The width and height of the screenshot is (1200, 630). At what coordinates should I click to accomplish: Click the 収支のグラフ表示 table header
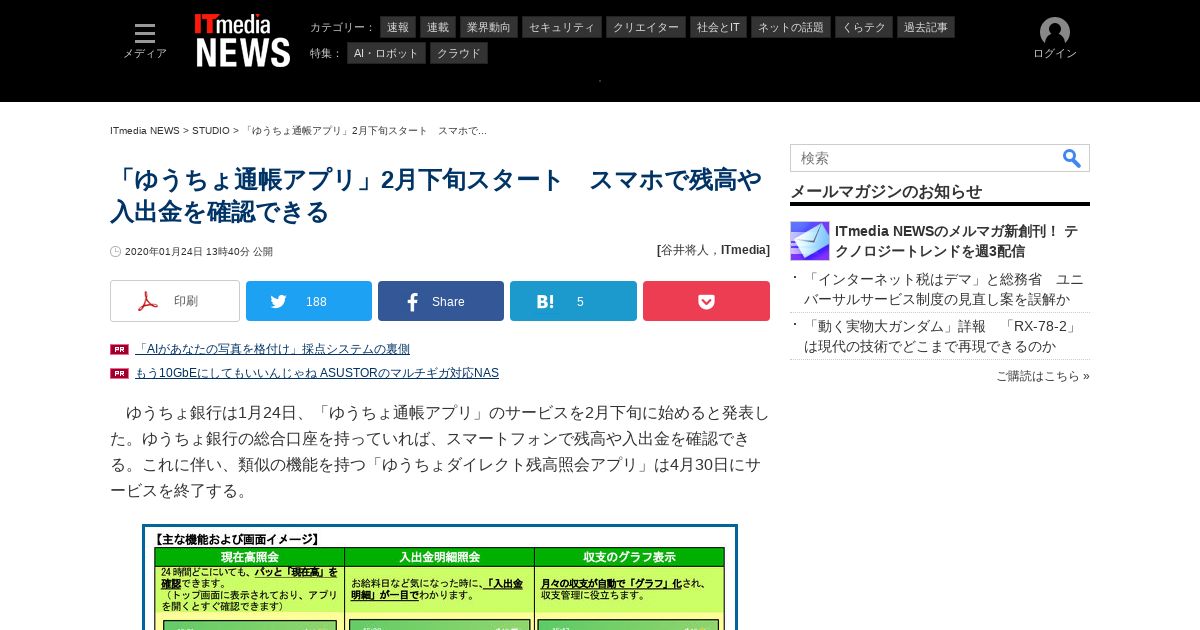pos(629,557)
